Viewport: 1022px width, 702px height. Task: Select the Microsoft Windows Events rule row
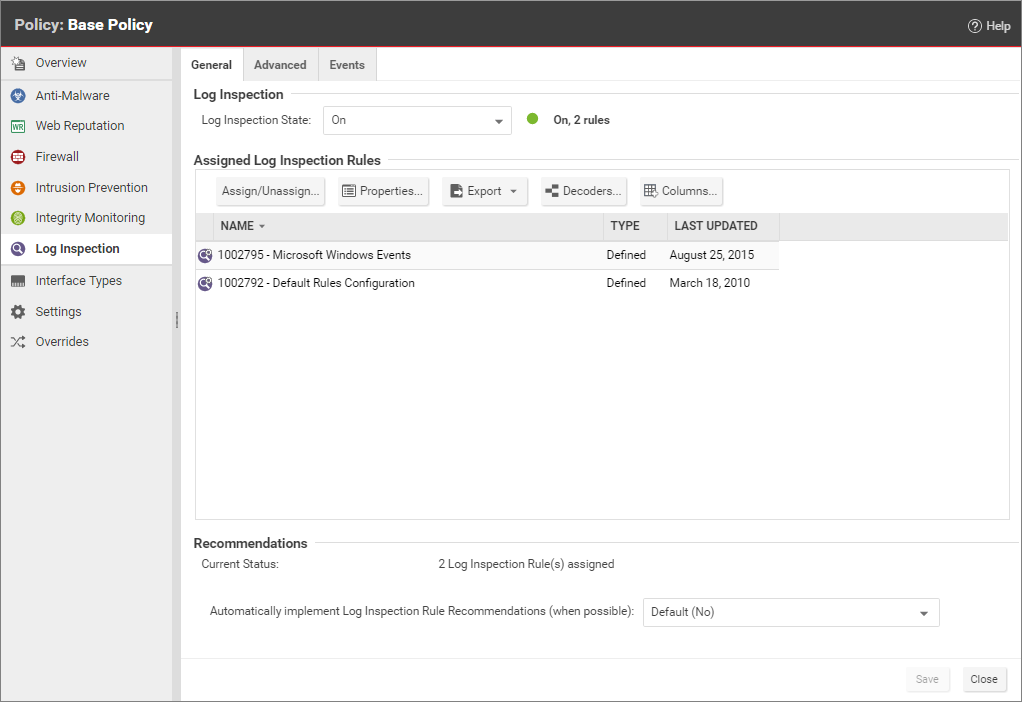tap(314, 255)
